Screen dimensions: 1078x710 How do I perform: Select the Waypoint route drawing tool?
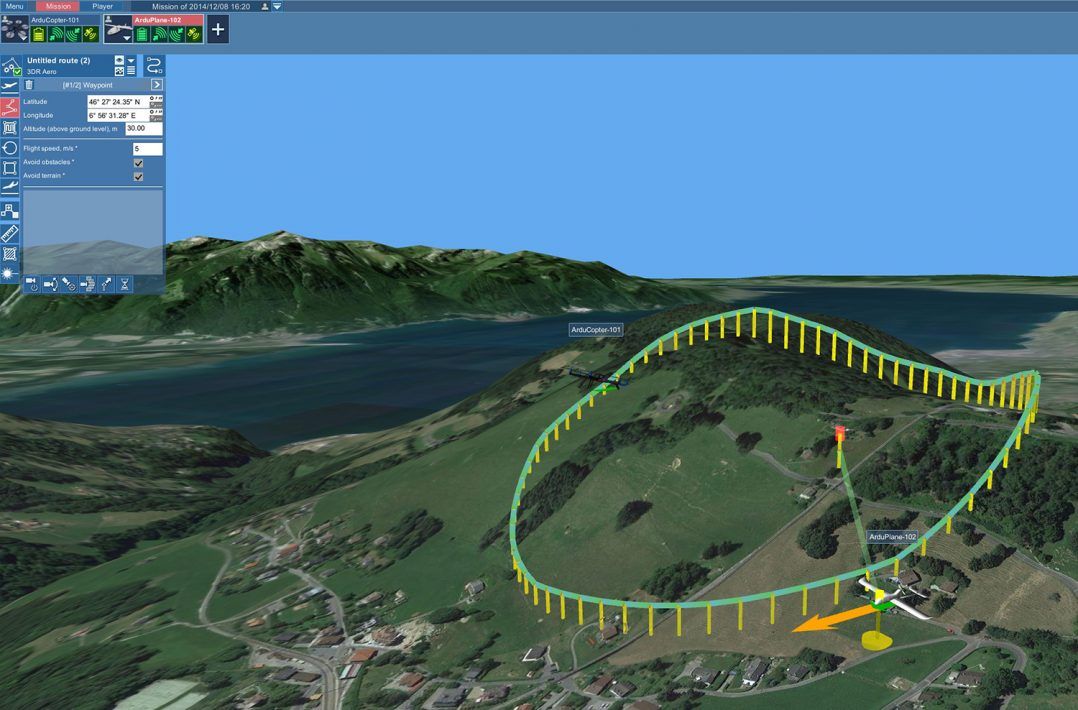click(x=10, y=107)
